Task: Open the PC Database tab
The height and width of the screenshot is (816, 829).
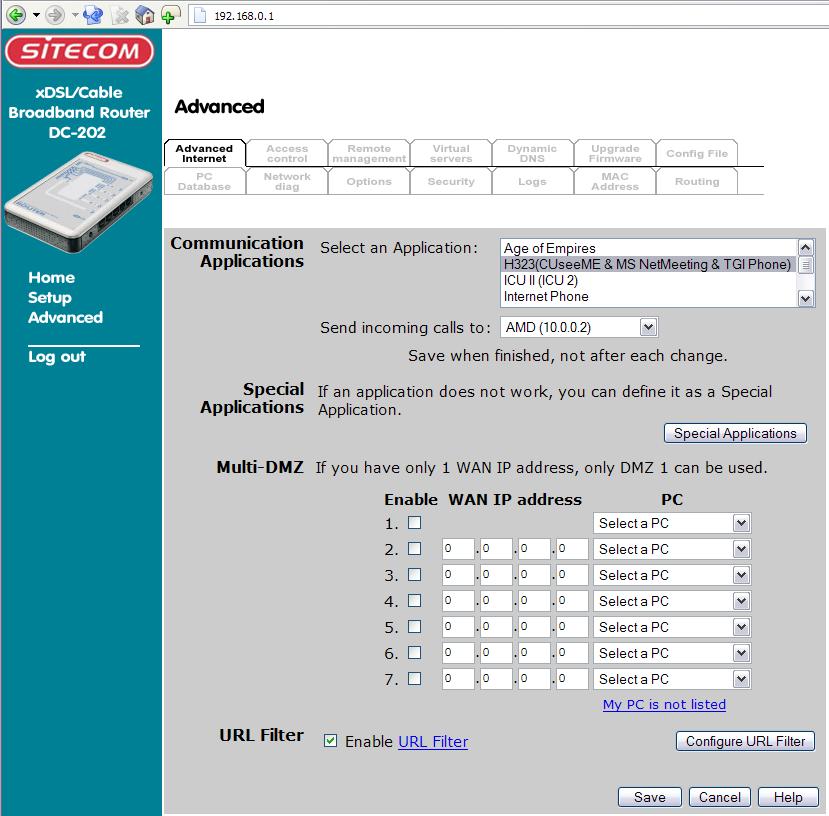Action: pyautogui.click(x=205, y=181)
